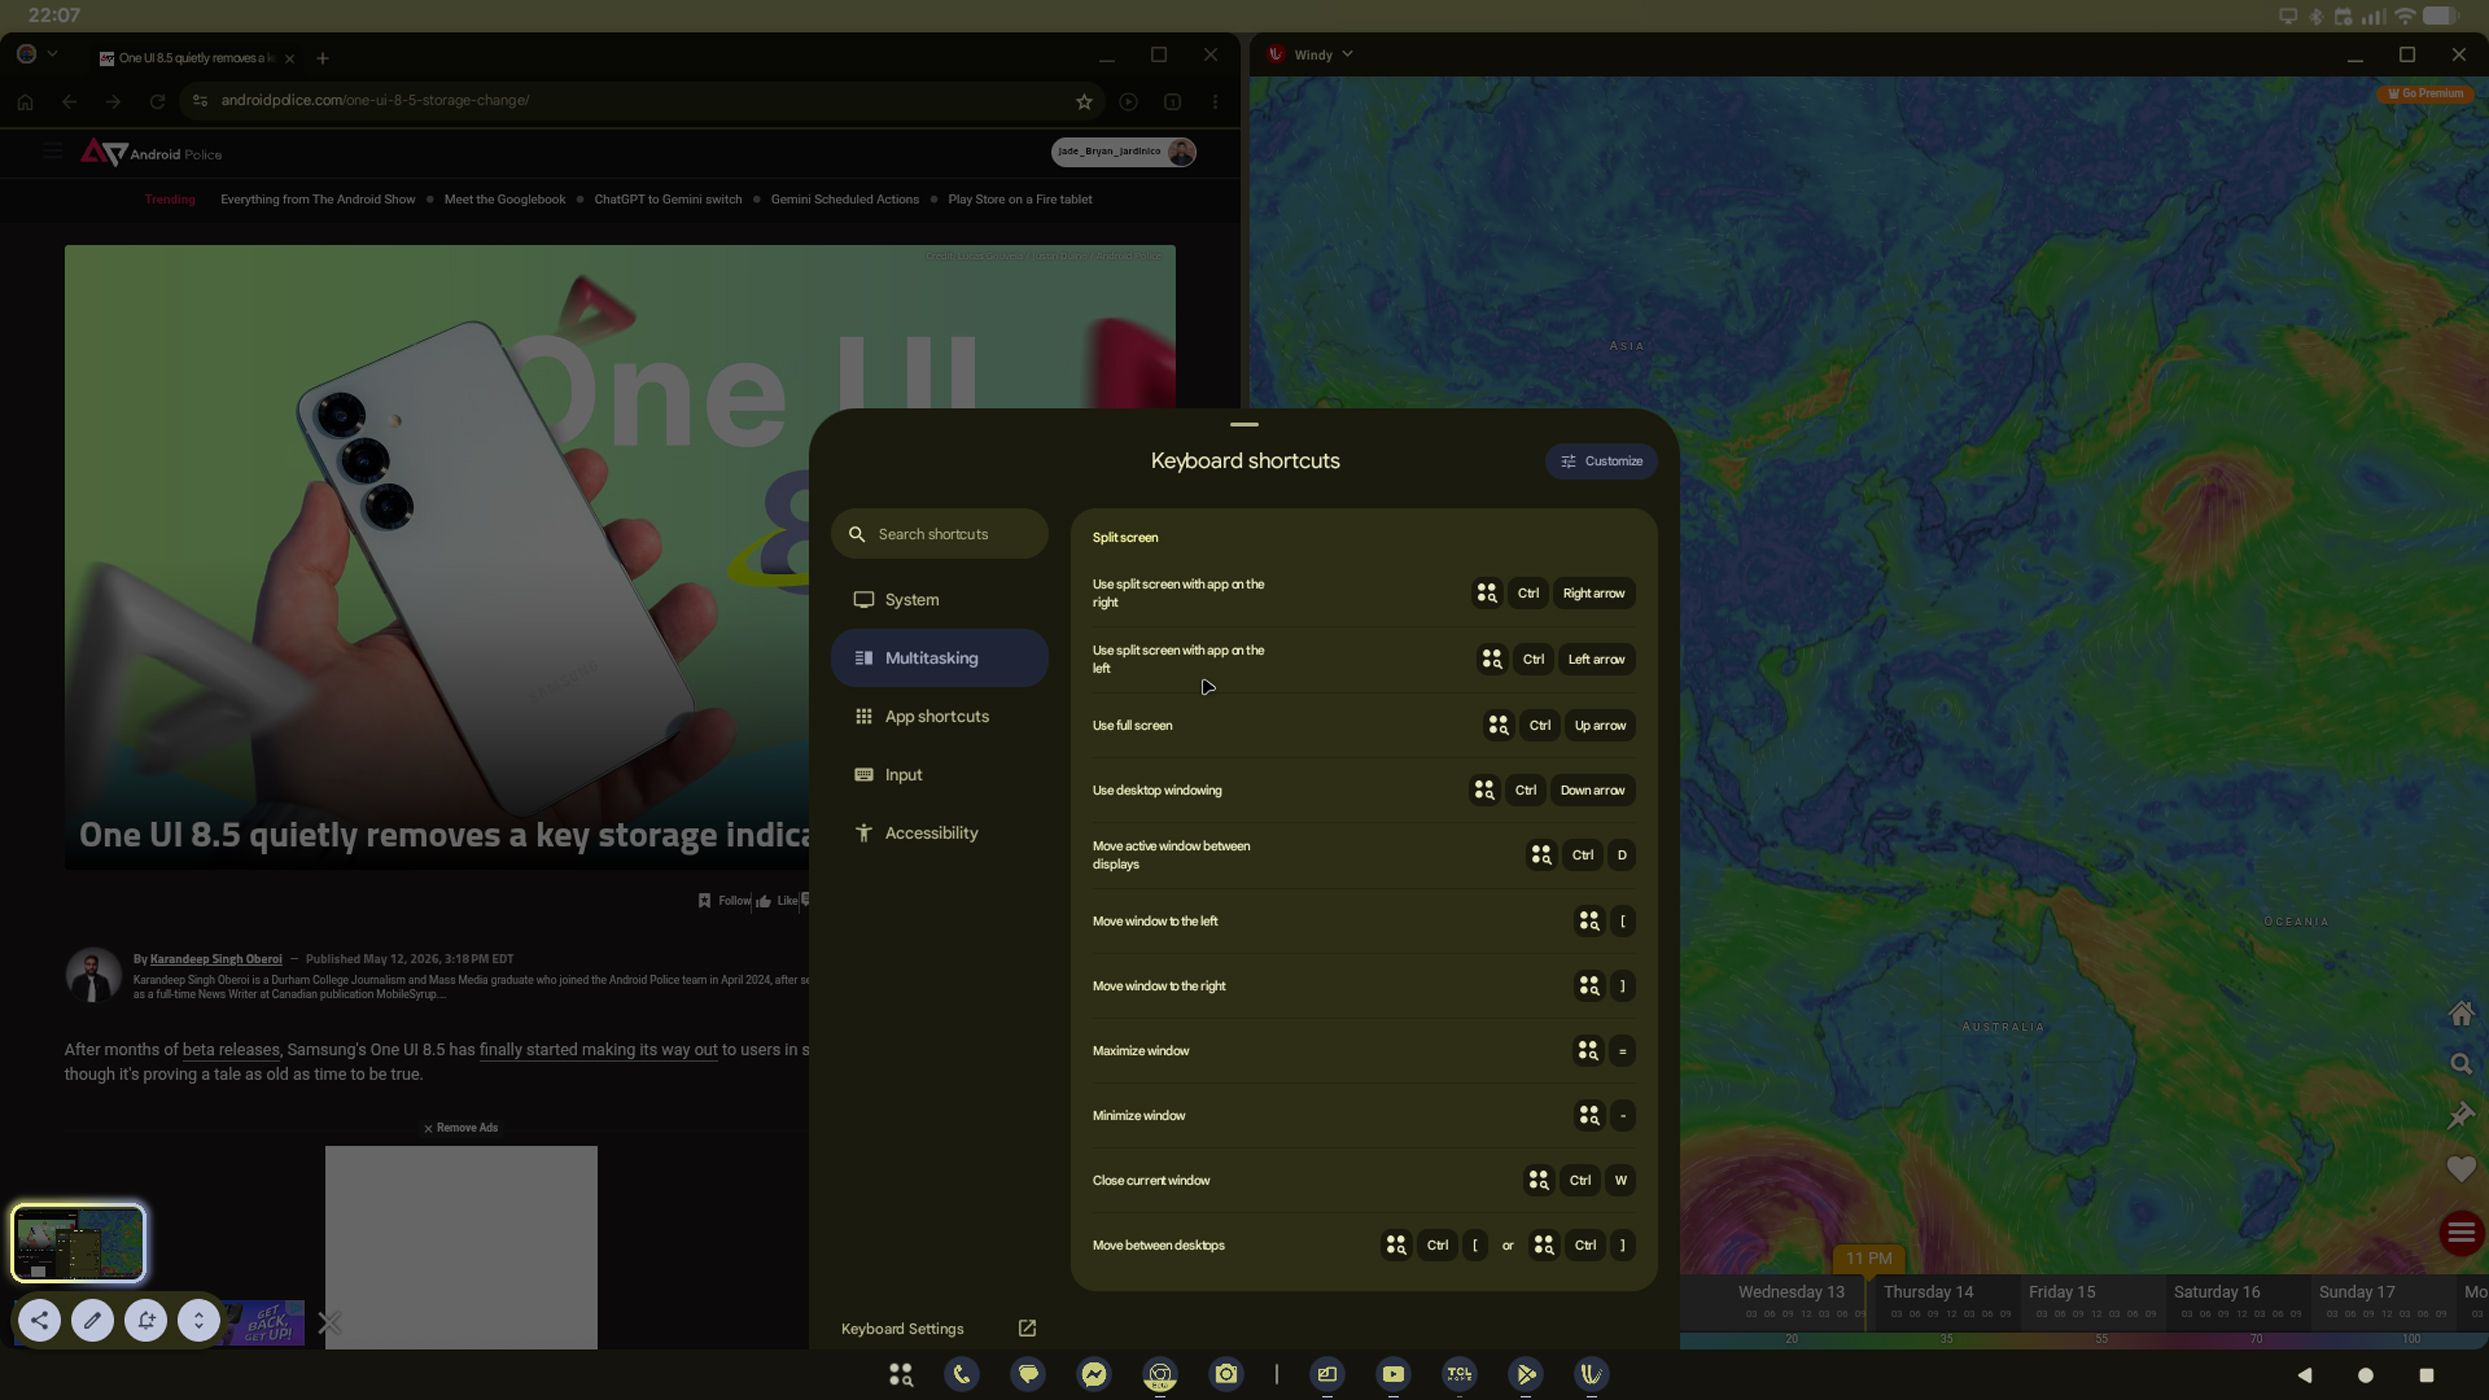Select the Input shortcuts category
Screen dimensions: 2489x1400
coord(939,775)
